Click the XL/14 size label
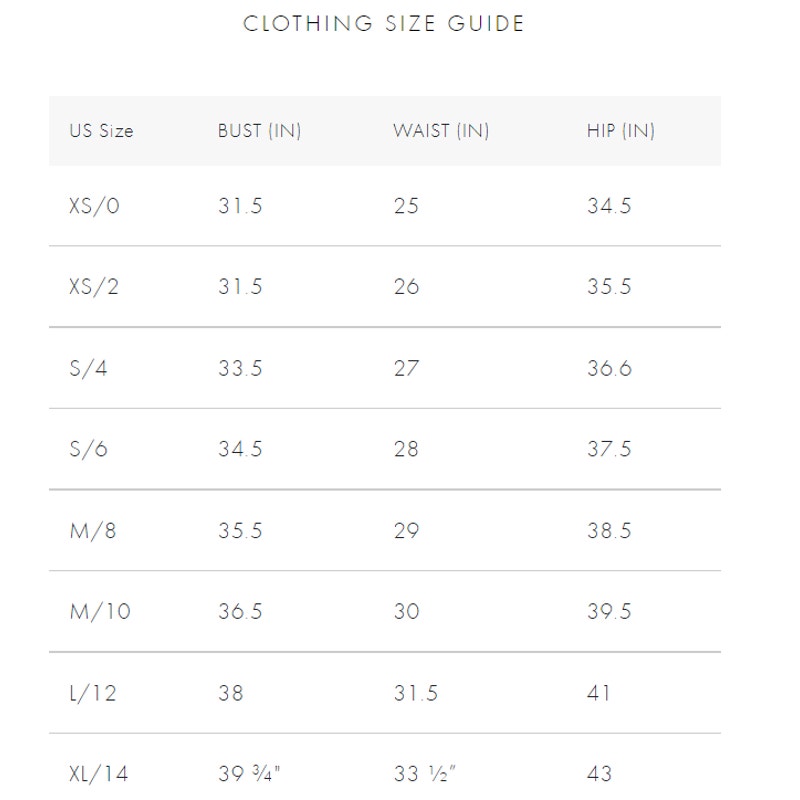800x800 pixels. pyautogui.click(x=98, y=774)
